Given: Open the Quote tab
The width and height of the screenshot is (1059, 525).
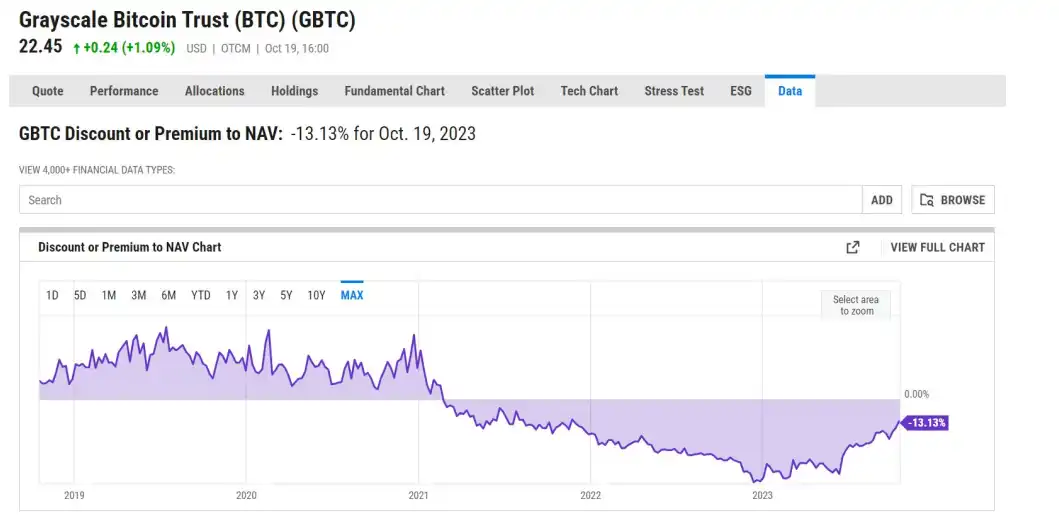Looking at the screenshot, I should tap(47, 91).
